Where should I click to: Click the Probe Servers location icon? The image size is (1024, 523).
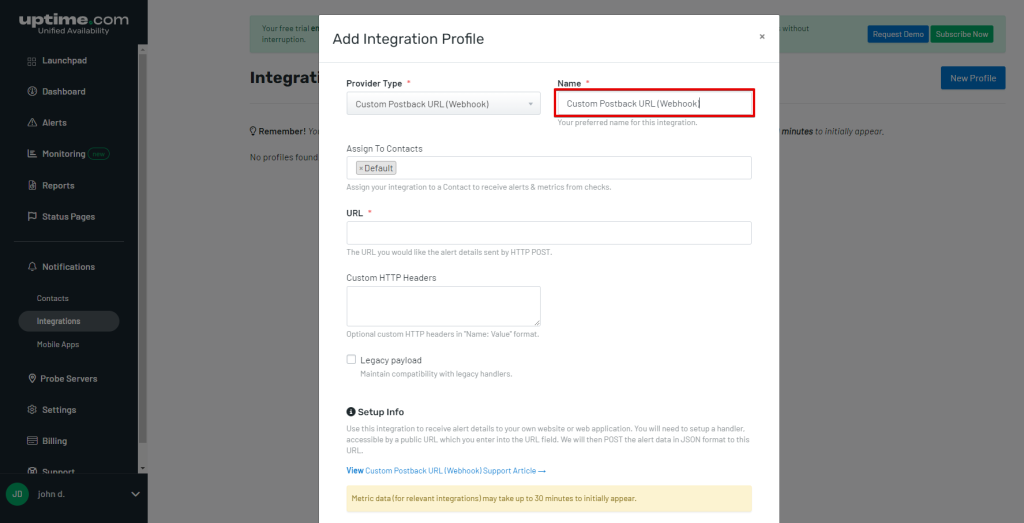33,379
